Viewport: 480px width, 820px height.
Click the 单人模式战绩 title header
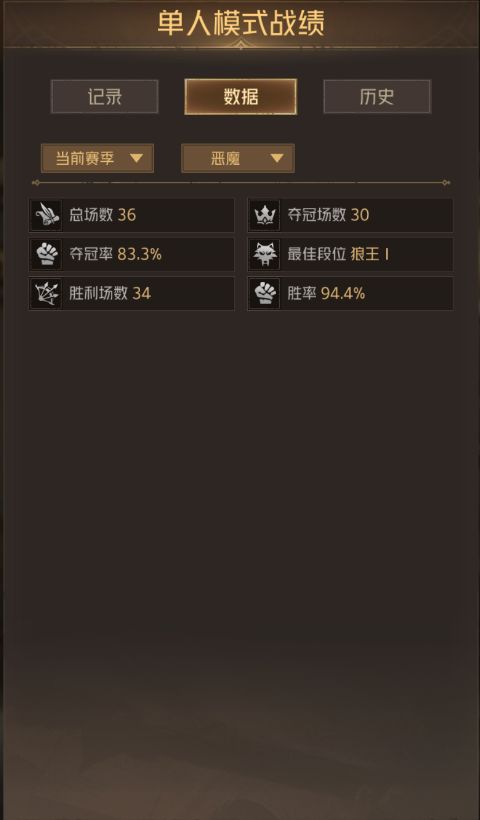[x=241, y=24]
